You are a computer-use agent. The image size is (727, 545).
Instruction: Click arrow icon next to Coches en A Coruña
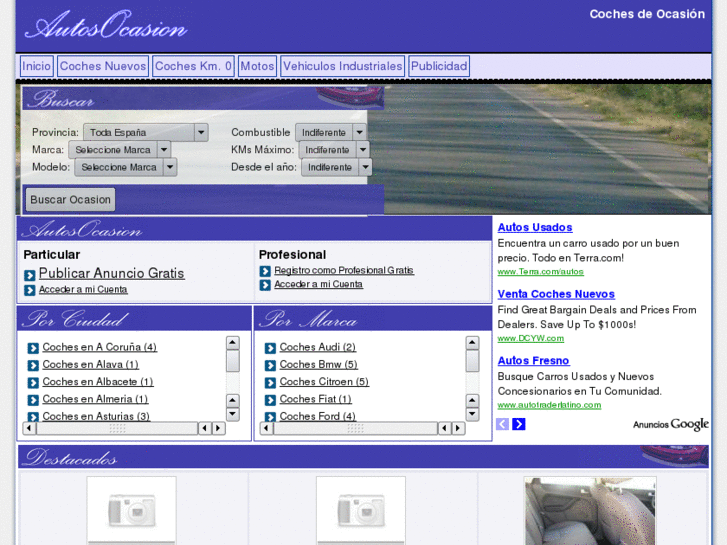33,348
